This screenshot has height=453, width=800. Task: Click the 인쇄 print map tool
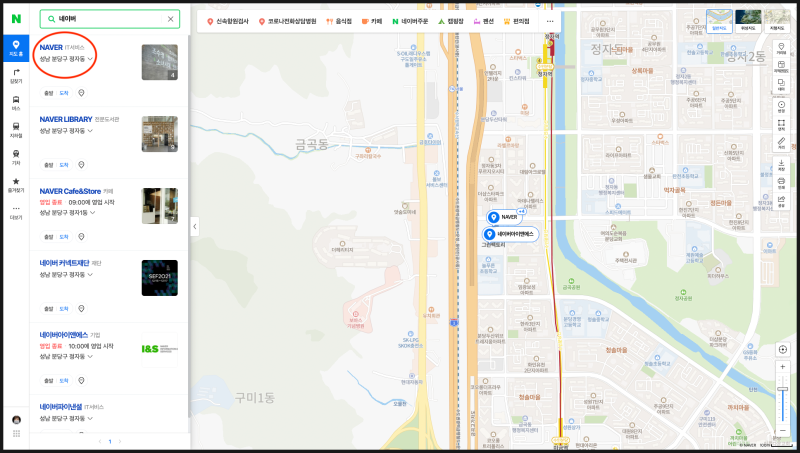(x=781, y=183)
